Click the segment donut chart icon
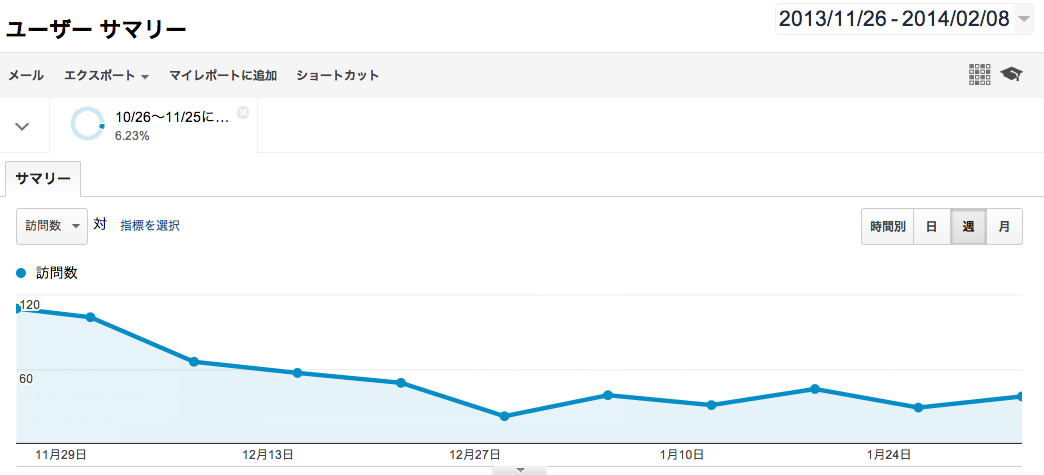The width and height of the screenshot is (1044, 475). click(87, 124)
